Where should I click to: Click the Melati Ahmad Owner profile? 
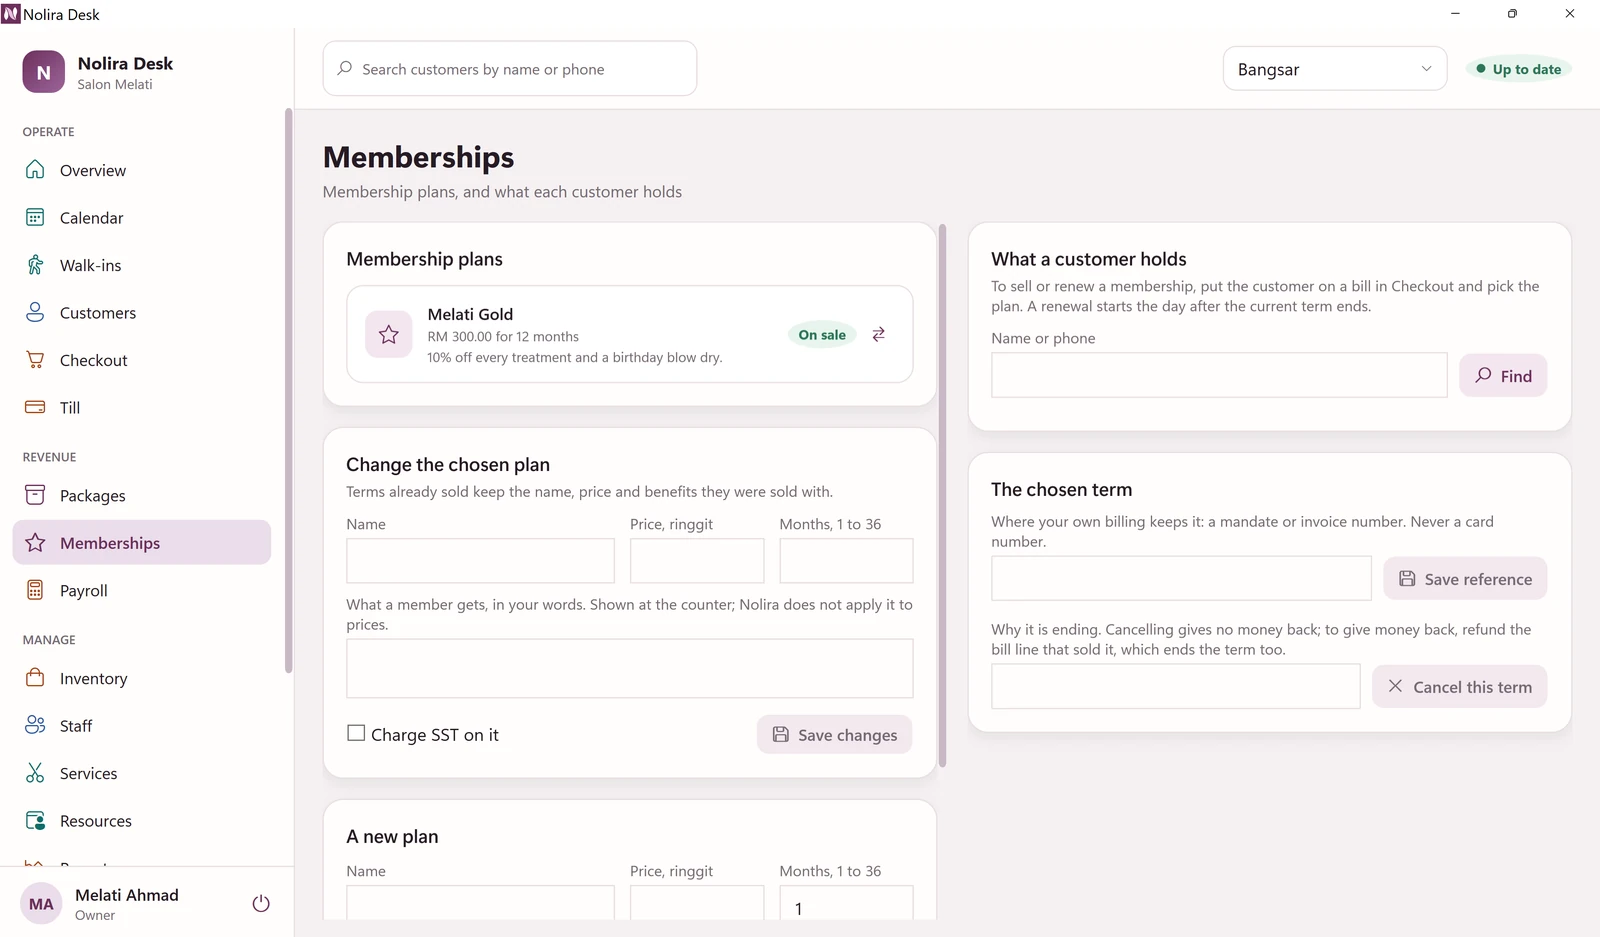pos(127,904)
